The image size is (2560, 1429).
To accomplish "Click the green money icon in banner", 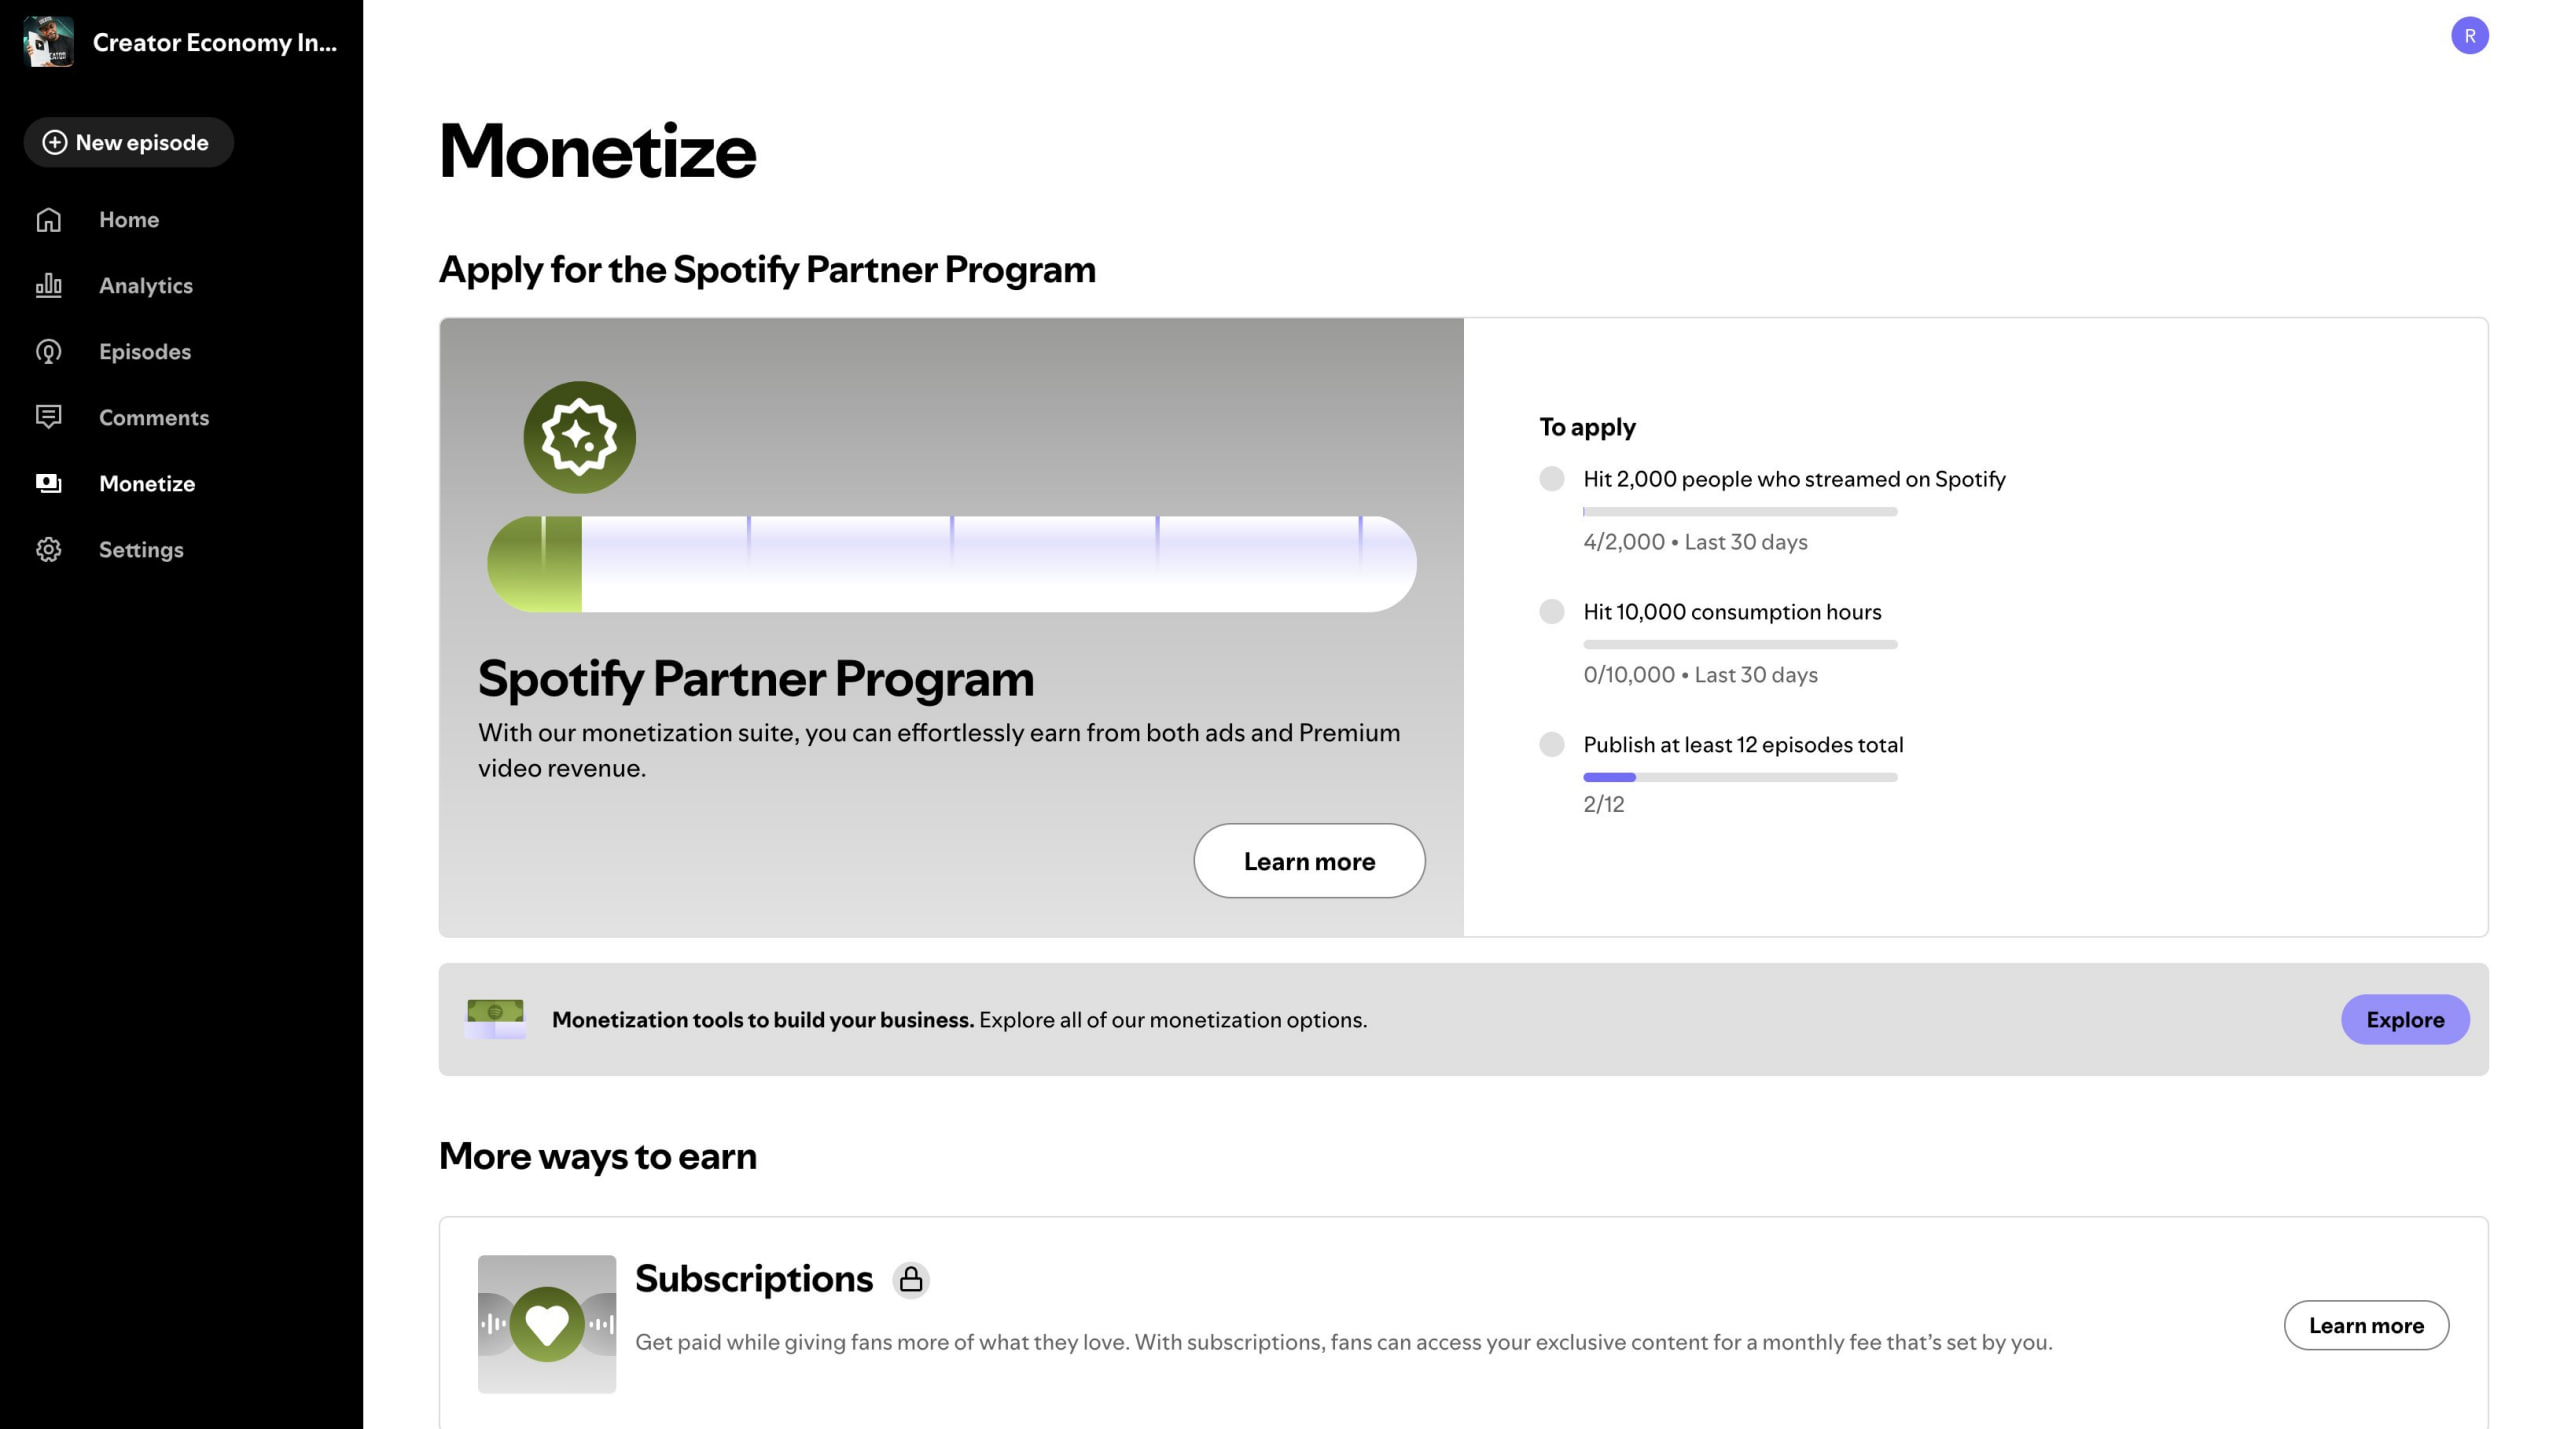I will coord(495,1019).
